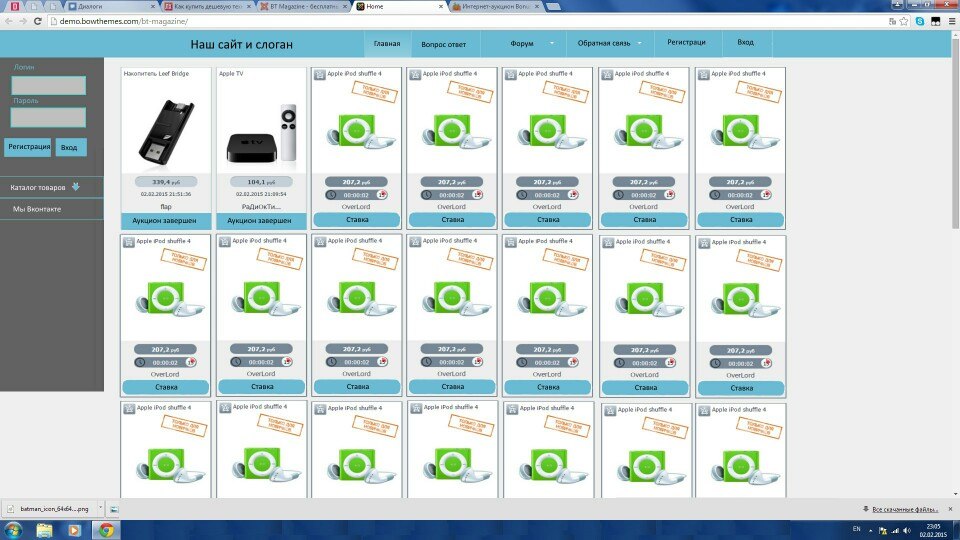Click the date 02.02.2015 21:51:36

click(166, 194)
